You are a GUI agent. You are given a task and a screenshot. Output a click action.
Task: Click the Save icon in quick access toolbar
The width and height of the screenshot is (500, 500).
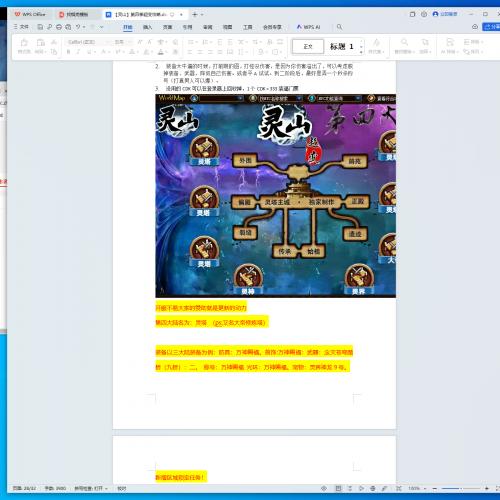point(40,27)
